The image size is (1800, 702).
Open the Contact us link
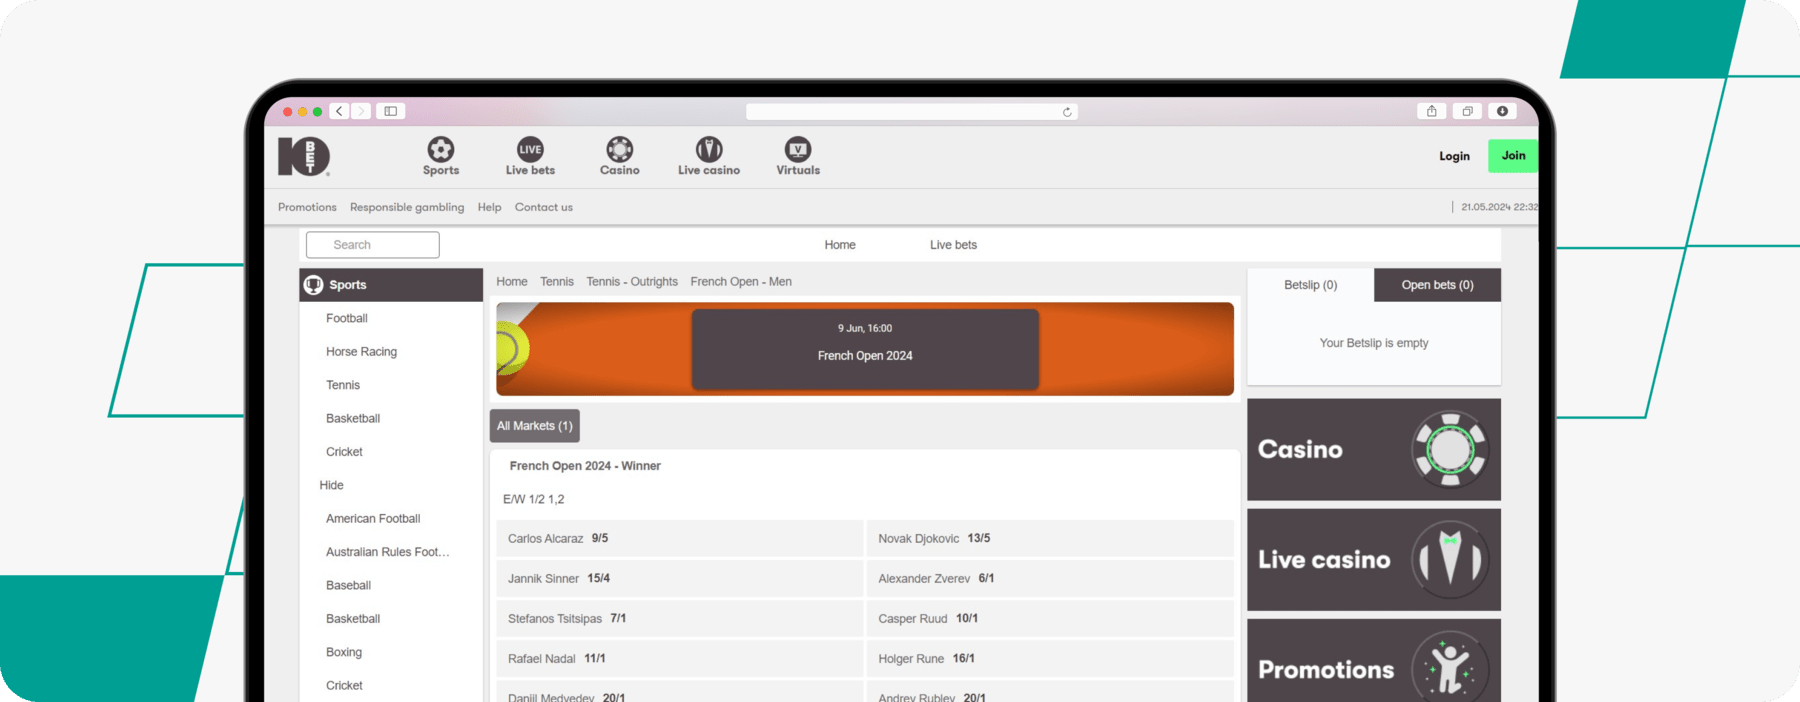click(x=544, y=207)
